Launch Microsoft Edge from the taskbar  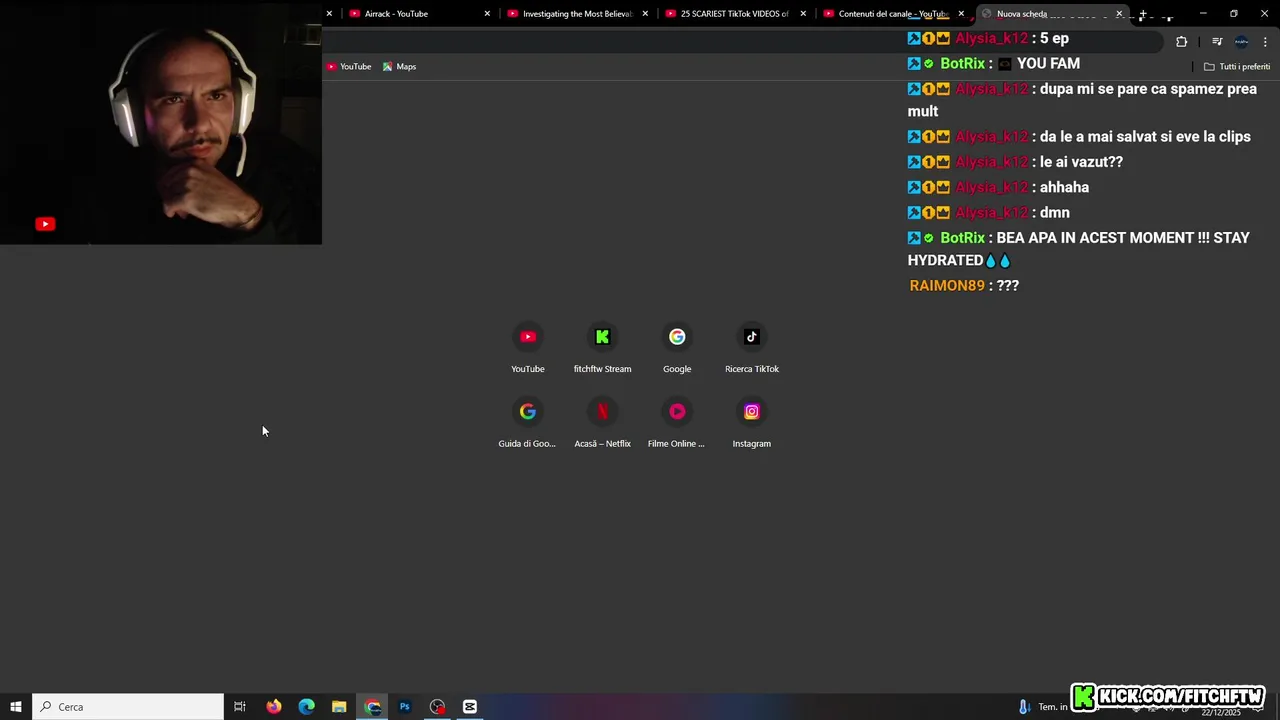[307, 707]
